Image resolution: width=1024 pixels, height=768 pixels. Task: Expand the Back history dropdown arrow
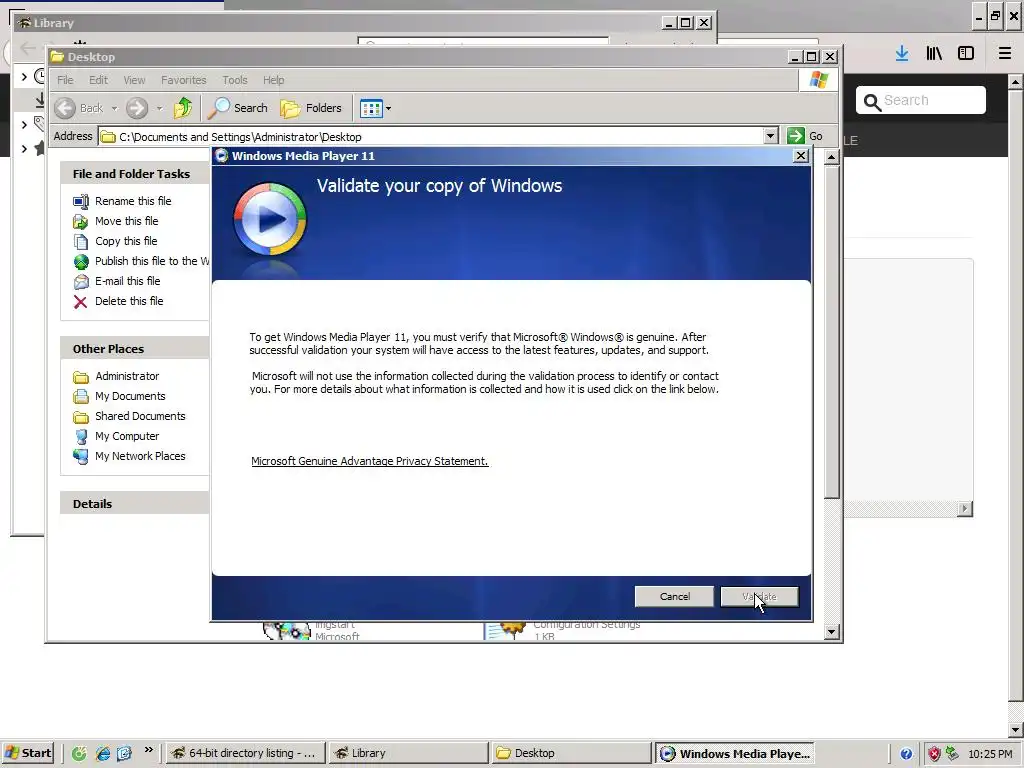point(114,108)
